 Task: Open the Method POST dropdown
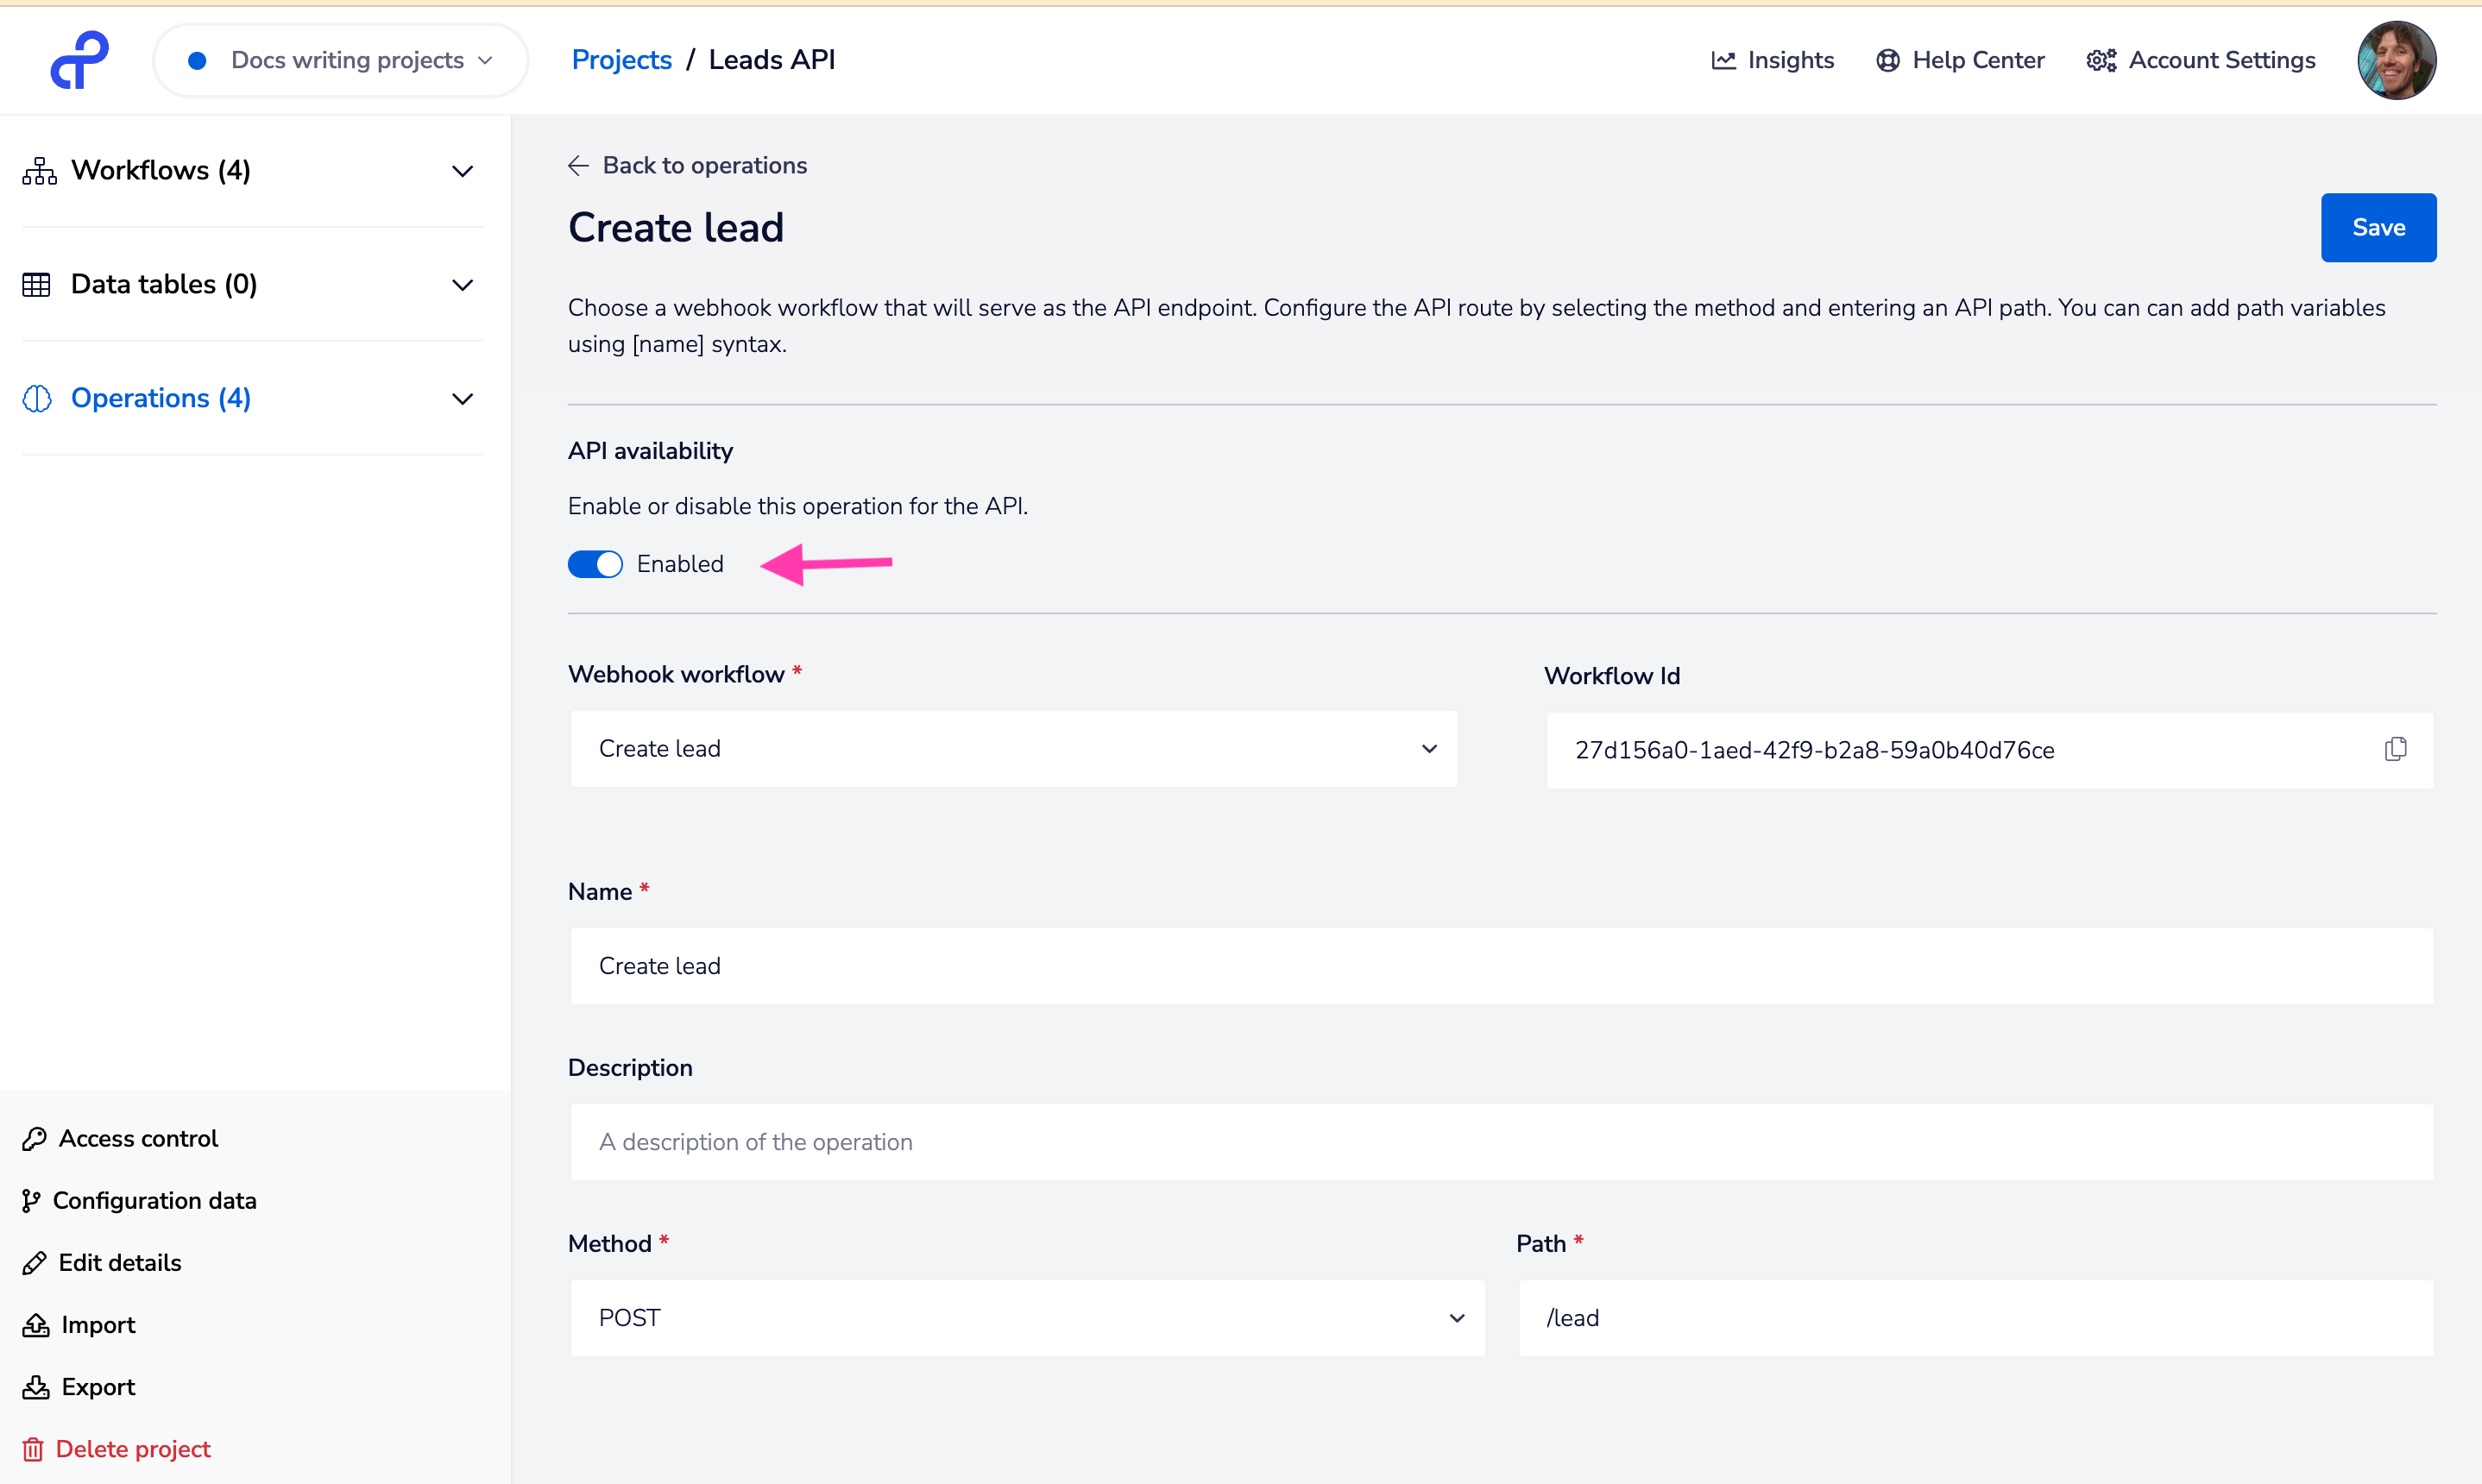tap(1027, 1318)
